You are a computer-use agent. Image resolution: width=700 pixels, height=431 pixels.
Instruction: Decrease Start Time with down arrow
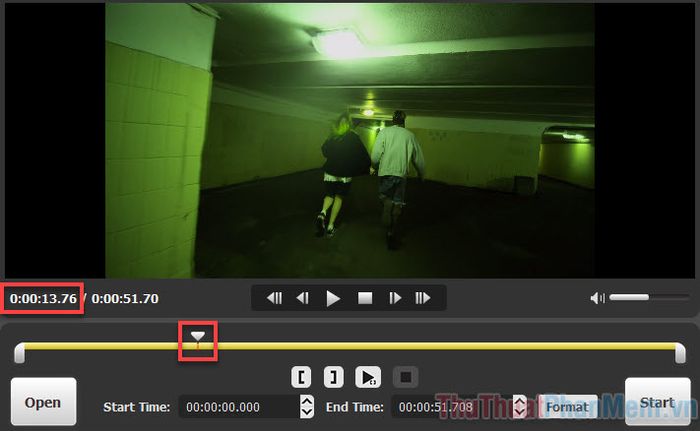tap(307, 413)
